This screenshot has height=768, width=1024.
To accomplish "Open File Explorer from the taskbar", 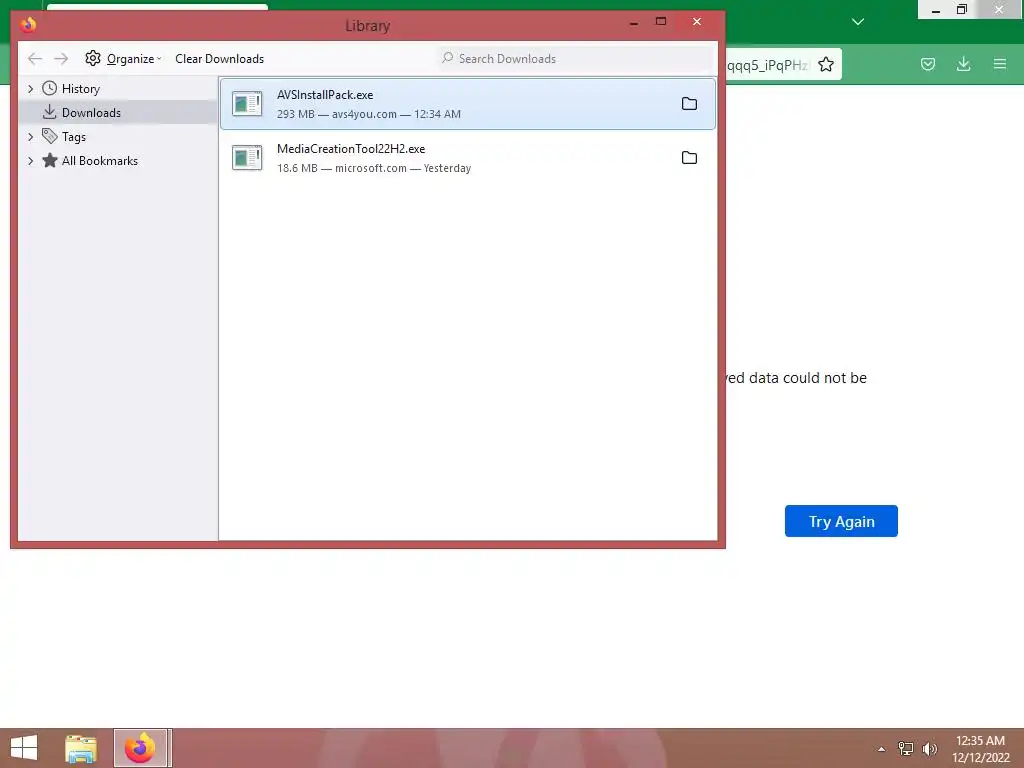I will [81, 748].
